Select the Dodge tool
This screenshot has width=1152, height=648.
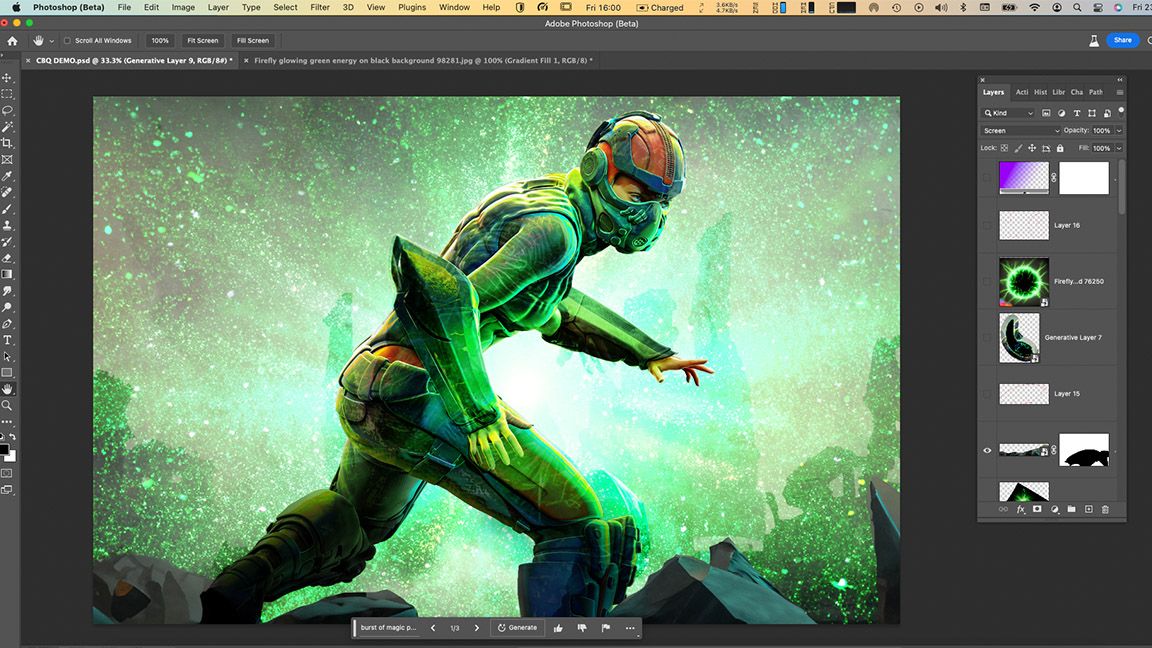click(x=7, y=307)
